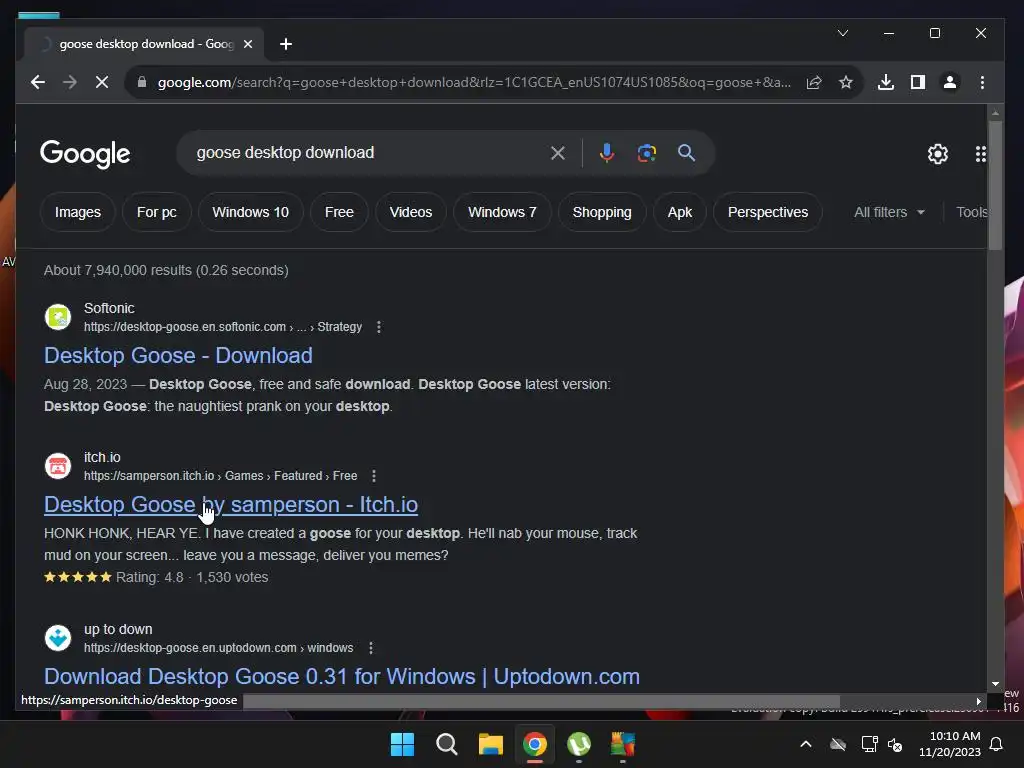Open tab search dropdown chevron
Image resolution: width=1024 pixels, height=768 pixels.
click(843, 33)
